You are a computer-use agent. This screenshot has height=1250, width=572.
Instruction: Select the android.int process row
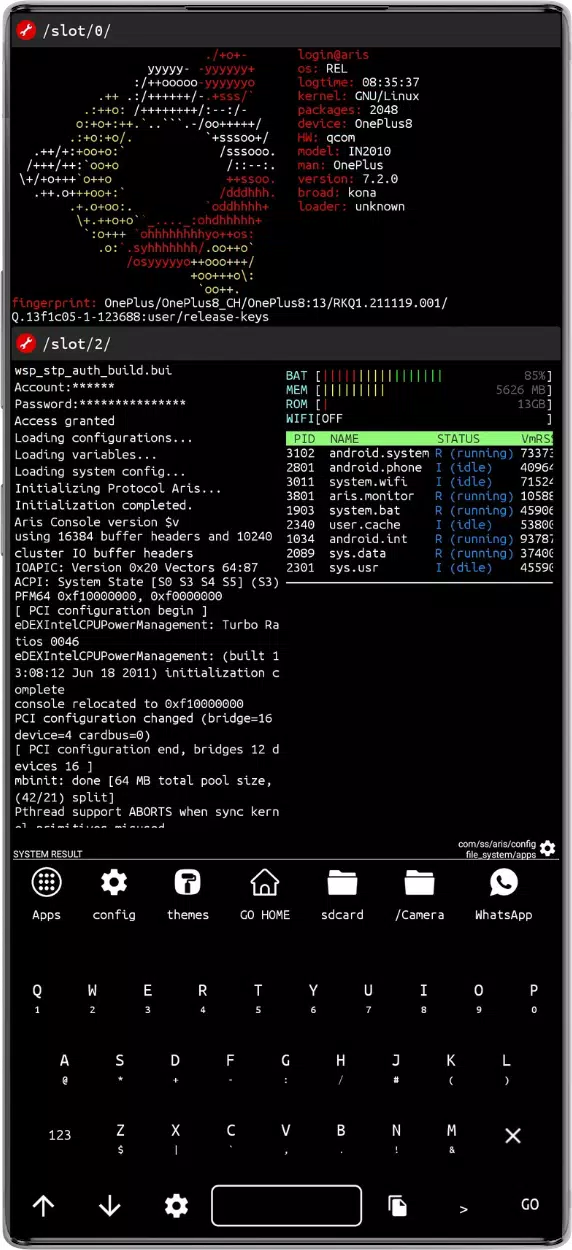pos(419,539)
